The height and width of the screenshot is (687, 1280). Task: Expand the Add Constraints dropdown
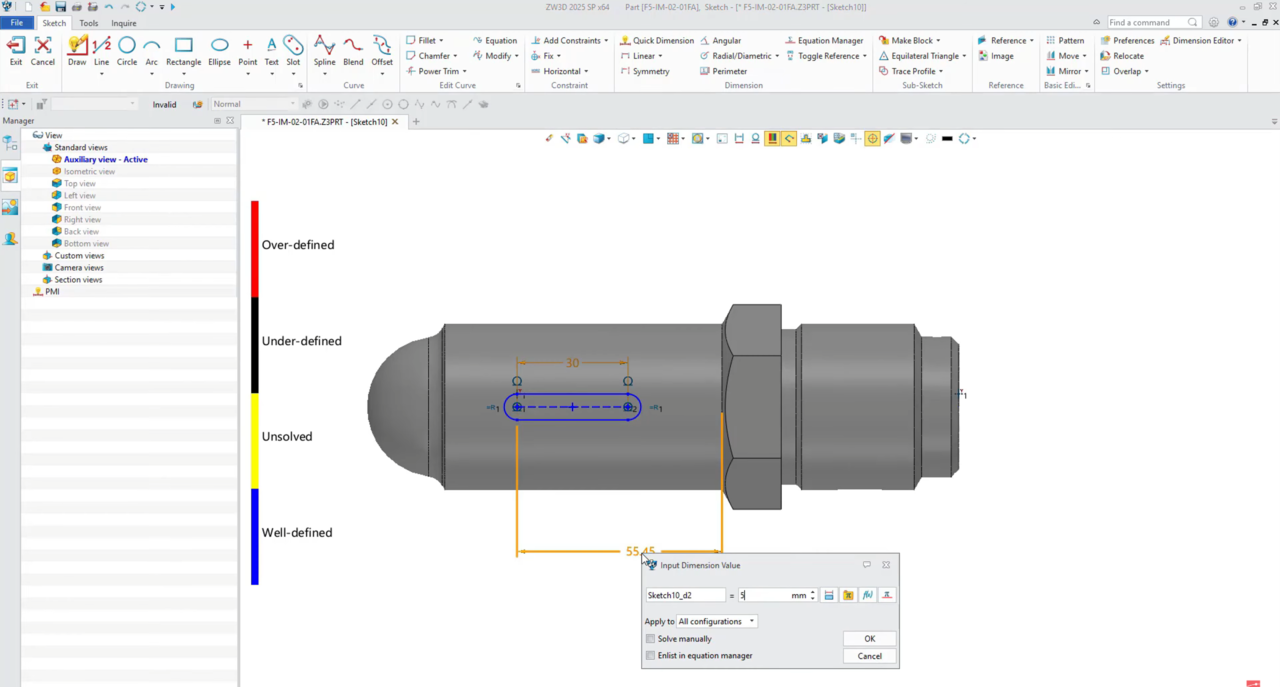pyautogui.click(x=606, y=41)
